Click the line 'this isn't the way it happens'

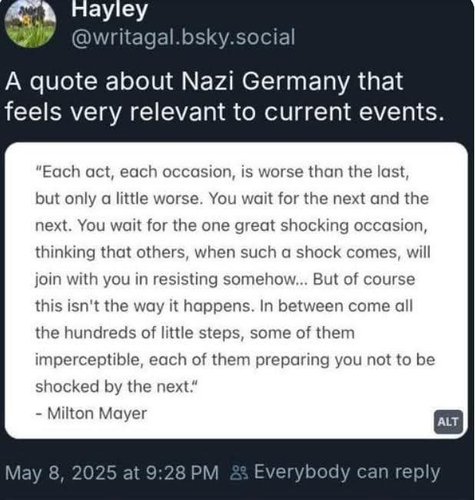tap(224, 306)
